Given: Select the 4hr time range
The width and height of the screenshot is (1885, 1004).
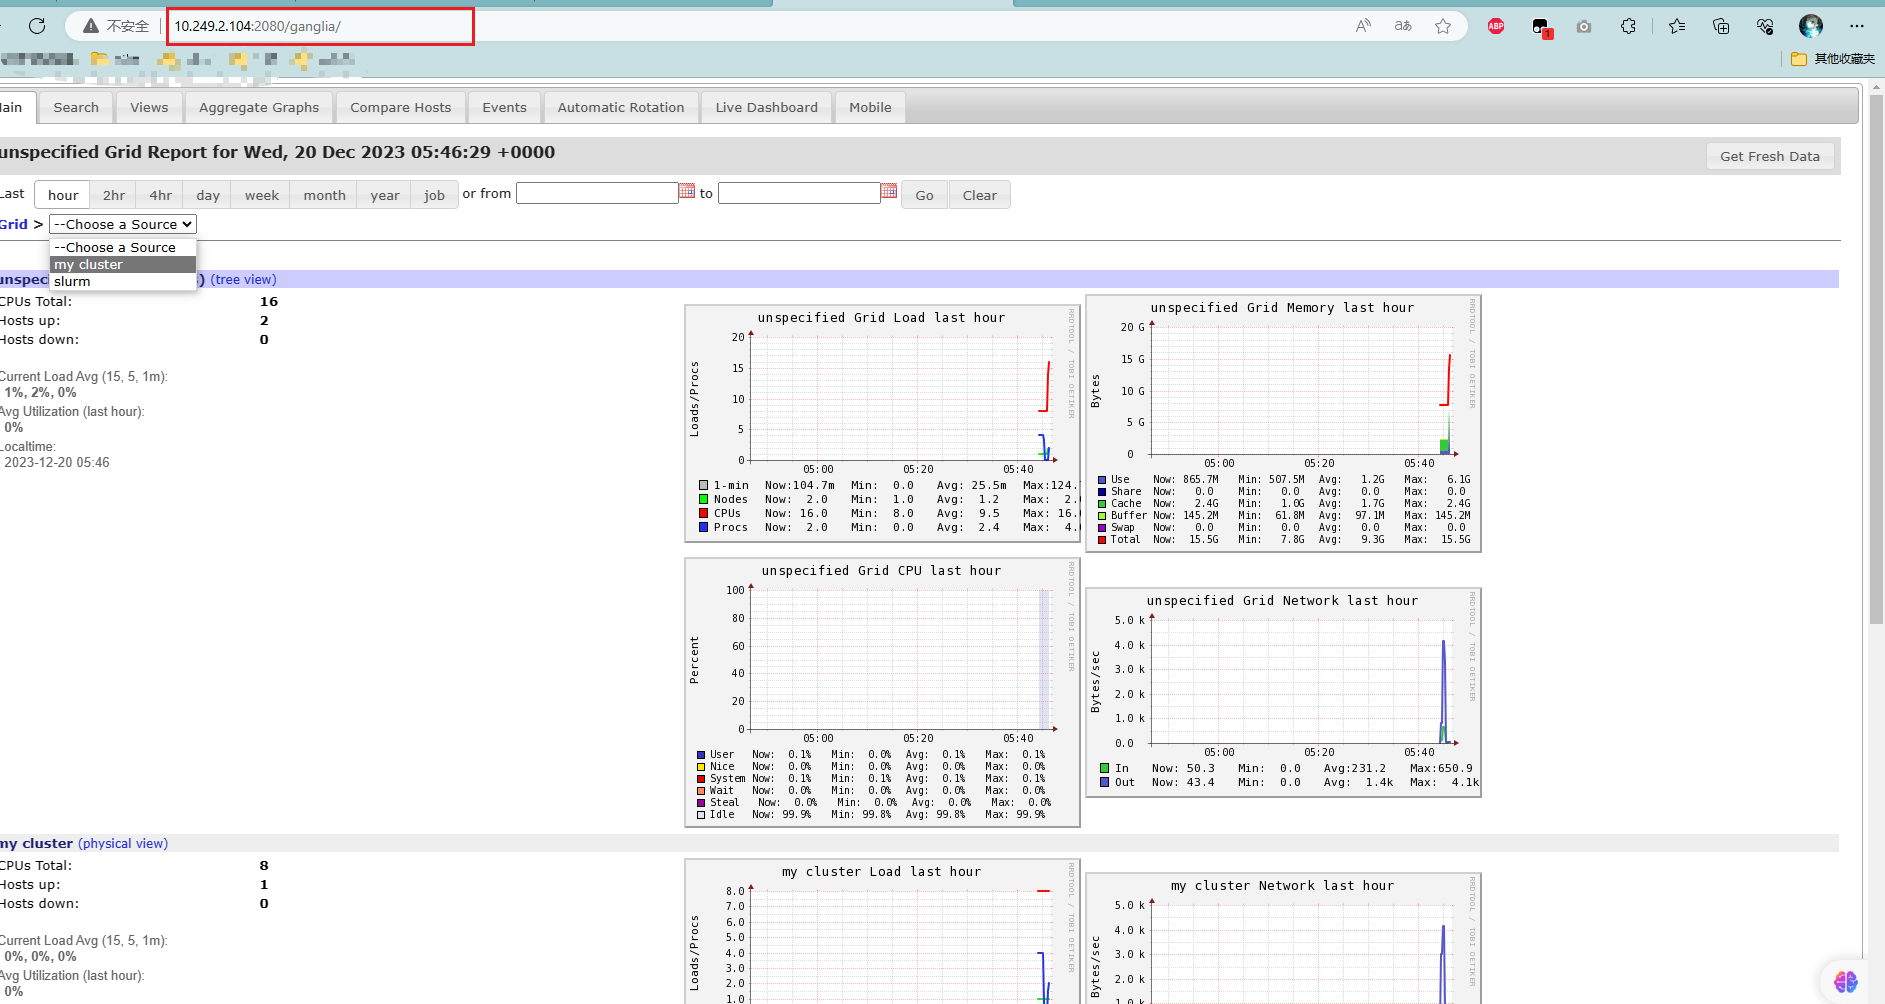Looking at the screenshot, I should (x=161, y=195).
